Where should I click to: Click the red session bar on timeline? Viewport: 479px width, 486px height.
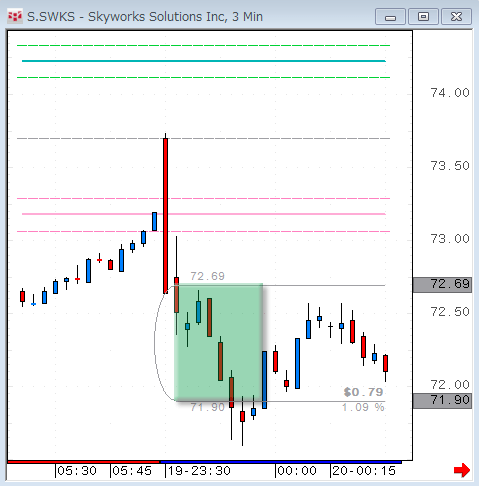pos(84,462)
